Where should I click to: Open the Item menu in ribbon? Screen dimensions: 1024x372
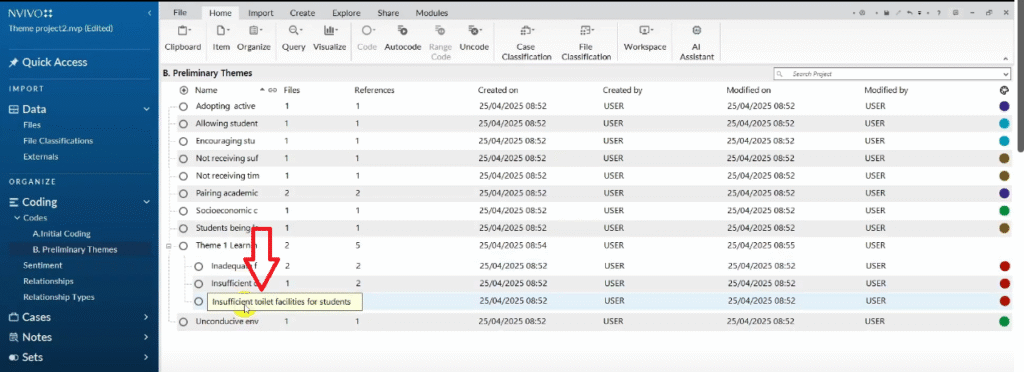click(221, 38)
